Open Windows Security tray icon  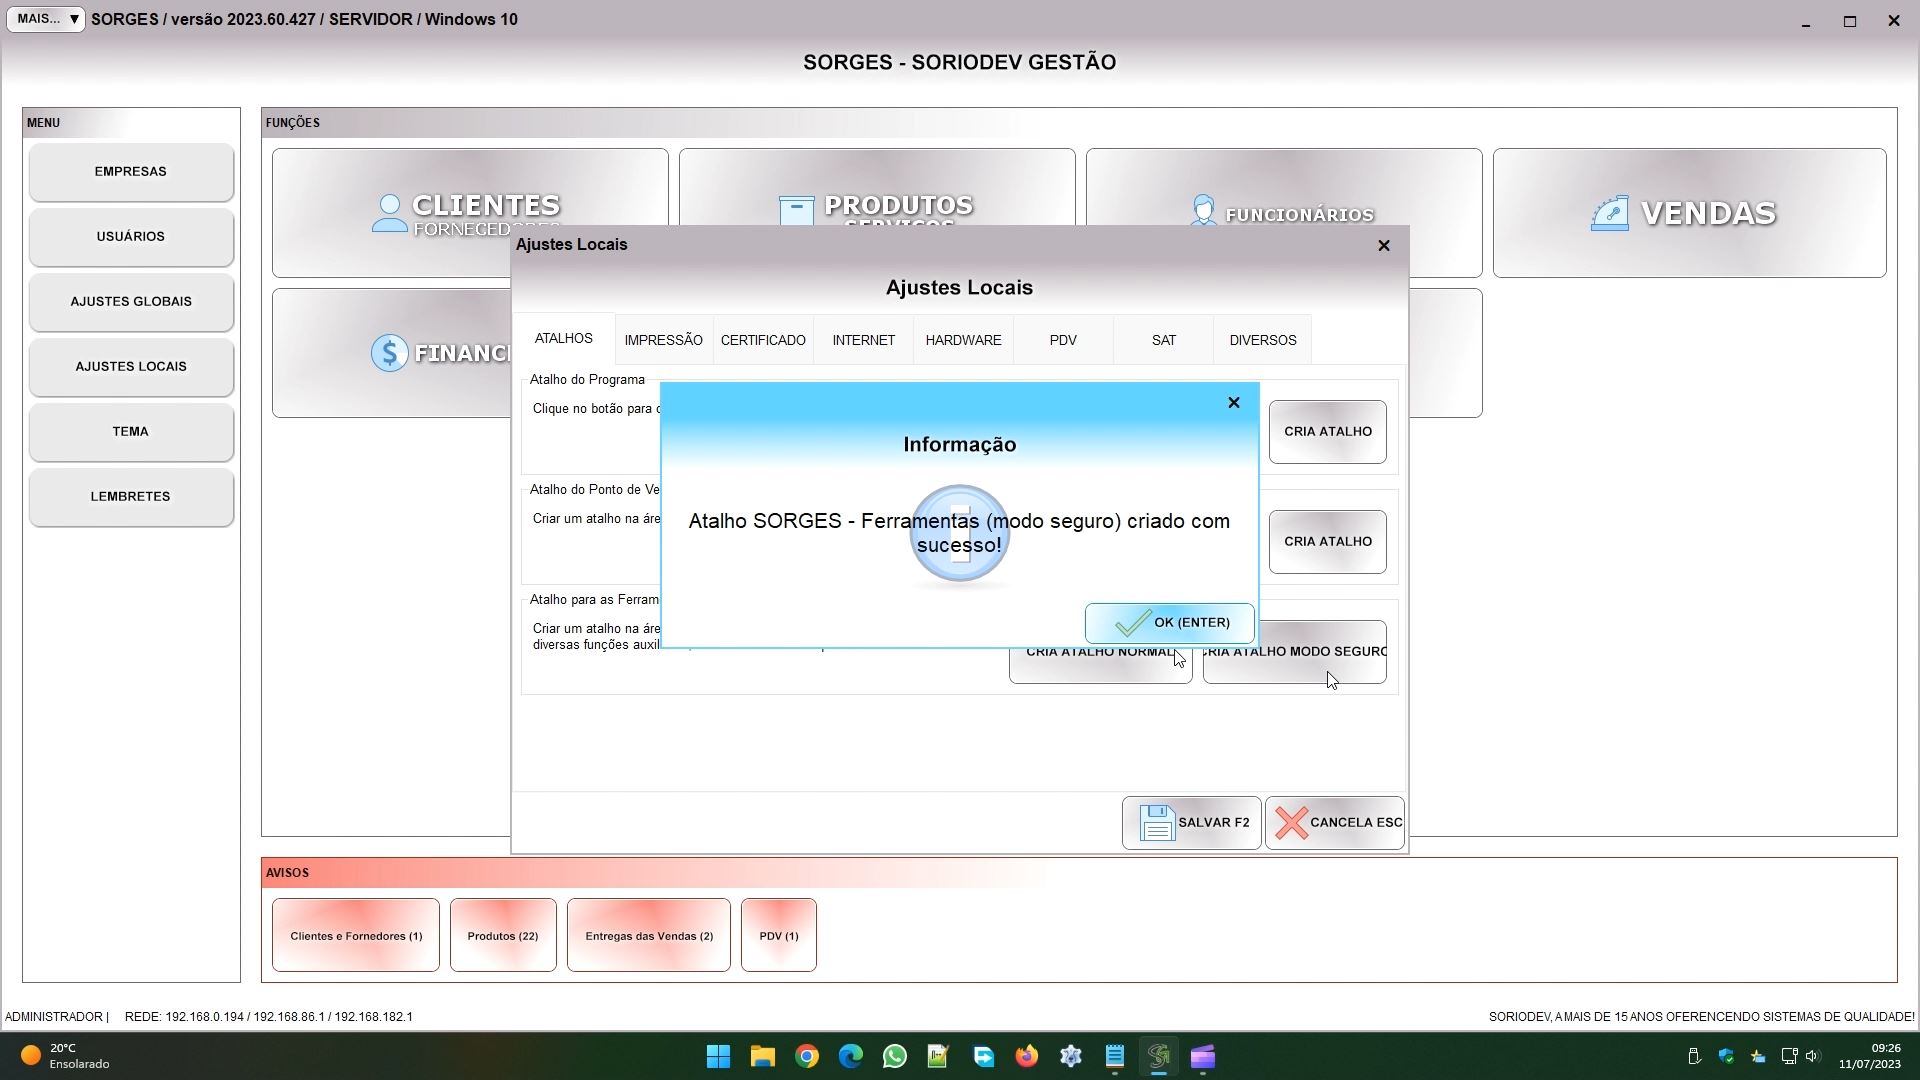click(1726, 1057)
